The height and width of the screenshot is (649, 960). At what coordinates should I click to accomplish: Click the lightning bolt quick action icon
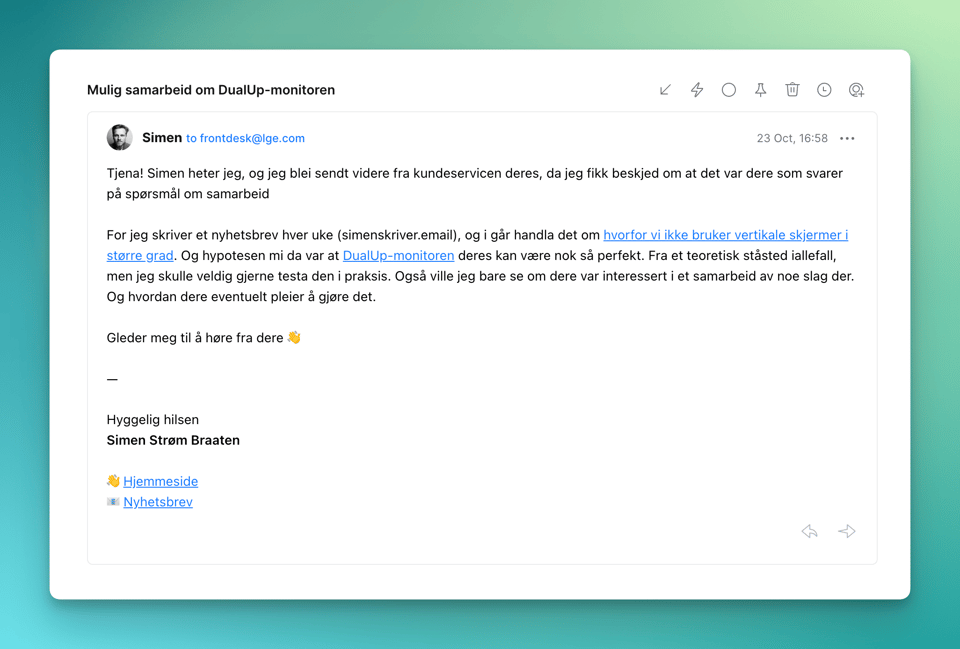(697, 90)
